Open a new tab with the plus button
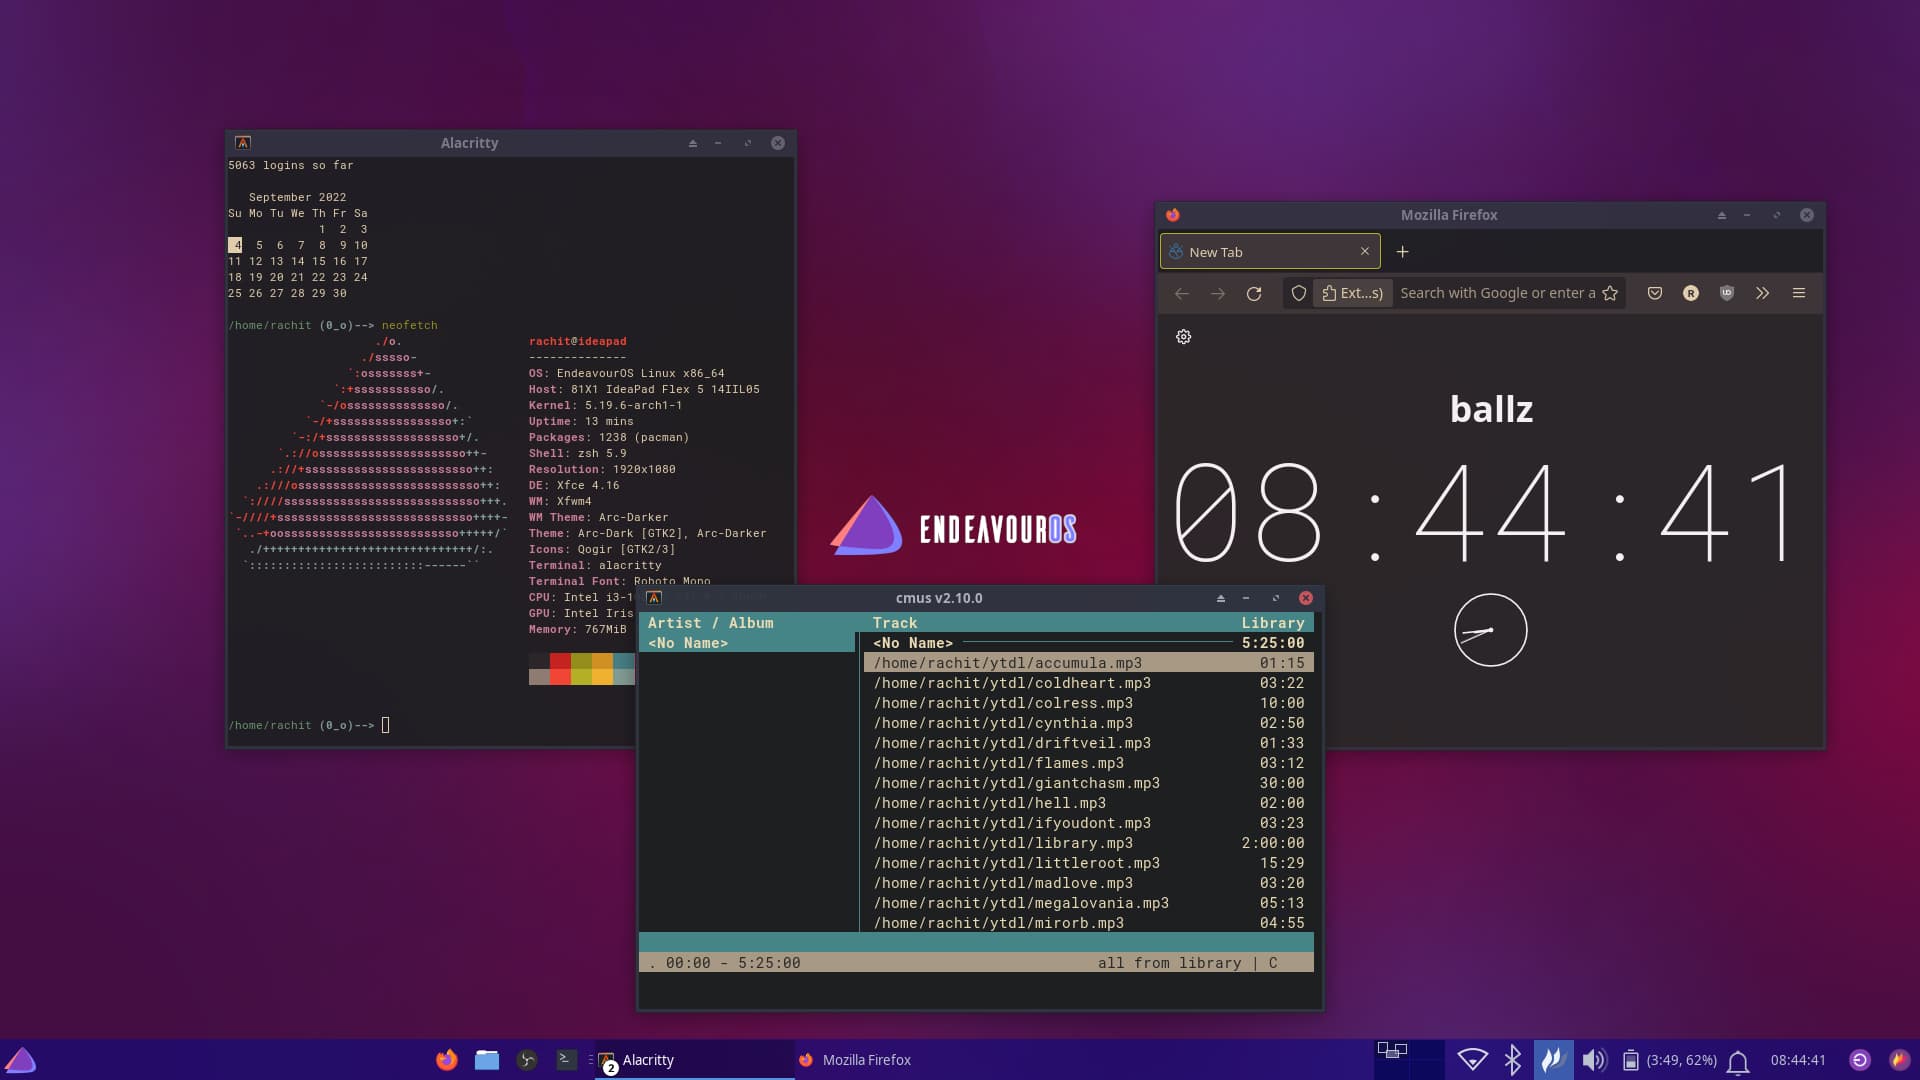This screenshot has width=1920, height=1080. point(1402,252)
